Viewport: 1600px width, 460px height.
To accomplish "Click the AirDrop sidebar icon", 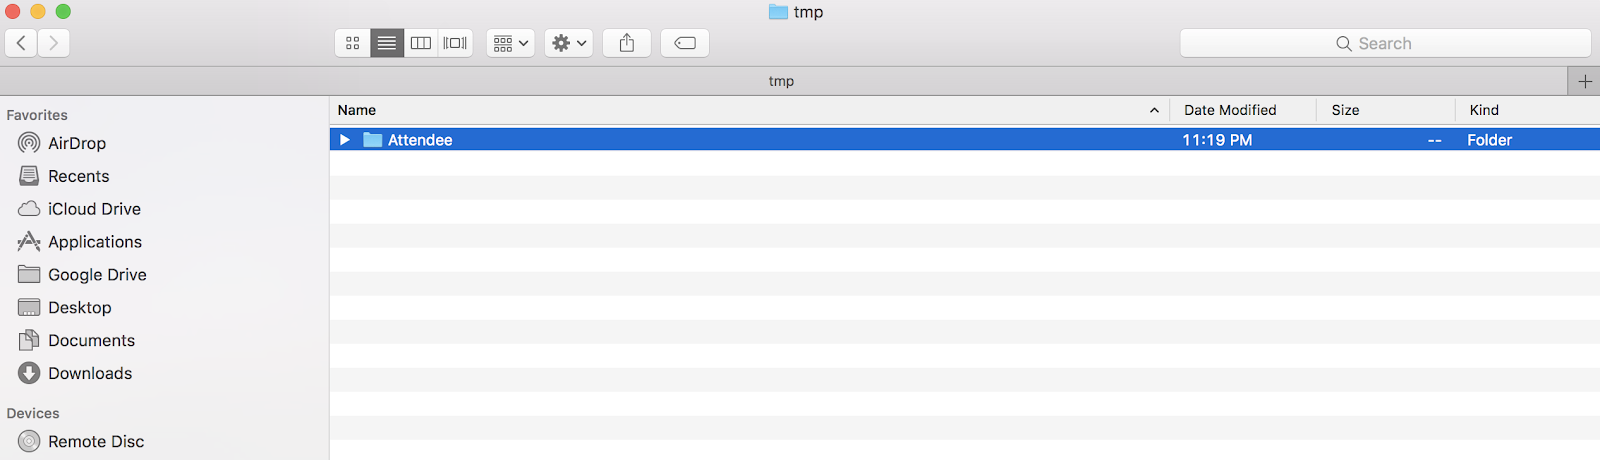I will coord(29,143).
